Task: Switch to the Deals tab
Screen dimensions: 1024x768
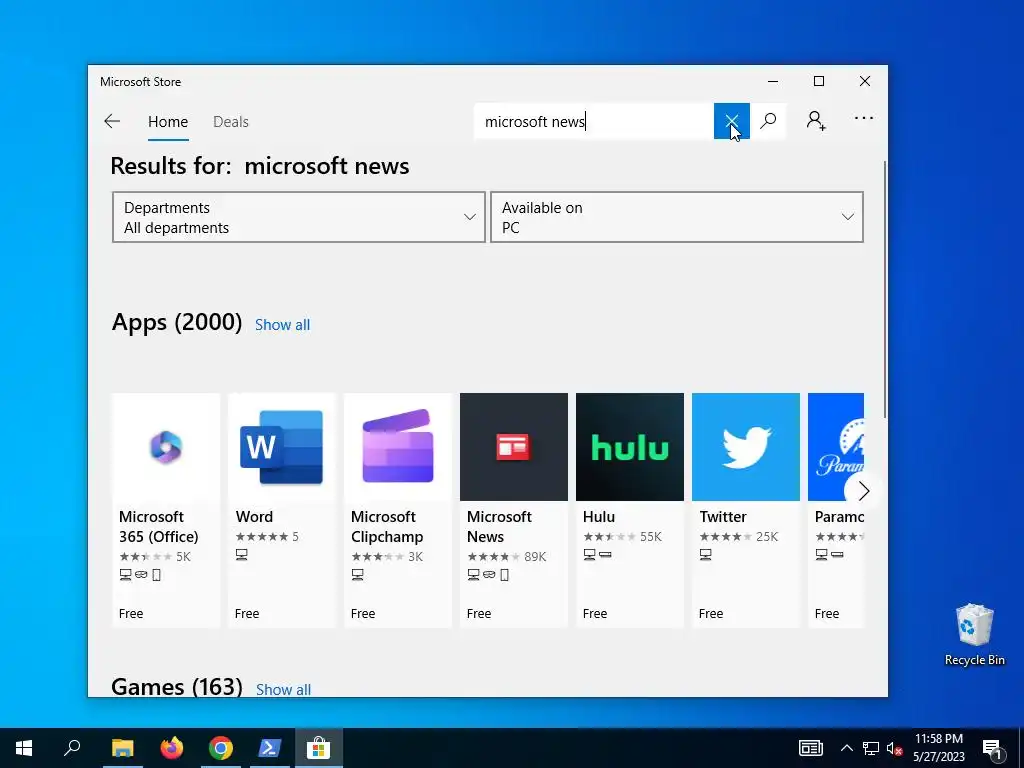Action: (x=231, y=121)
